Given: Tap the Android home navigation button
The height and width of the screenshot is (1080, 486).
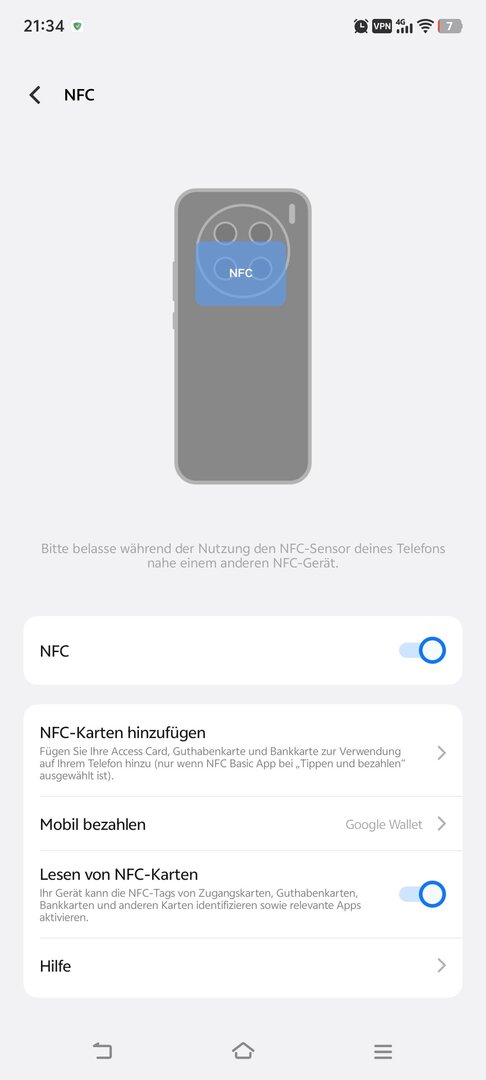Looking at the screenshot, I should pyautogui.click(x=243, y=1050).
